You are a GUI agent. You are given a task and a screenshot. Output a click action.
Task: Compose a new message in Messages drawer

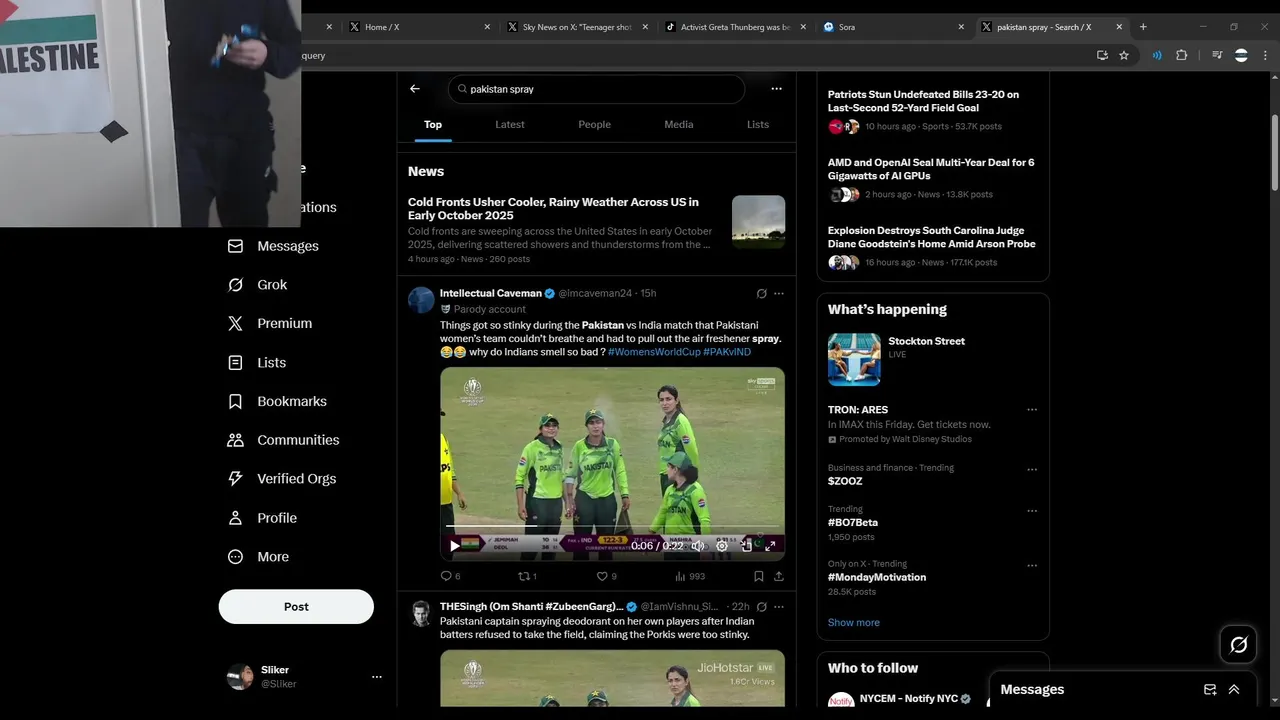point(1210,690)
